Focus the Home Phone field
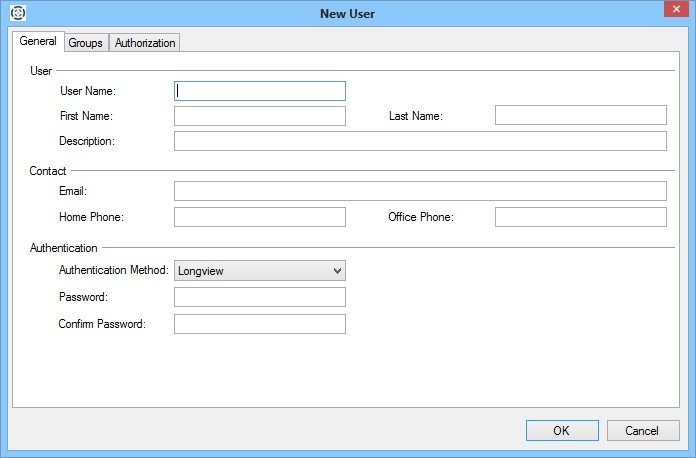The height and width of the screenshot is (458, 696). click(260, 217)
